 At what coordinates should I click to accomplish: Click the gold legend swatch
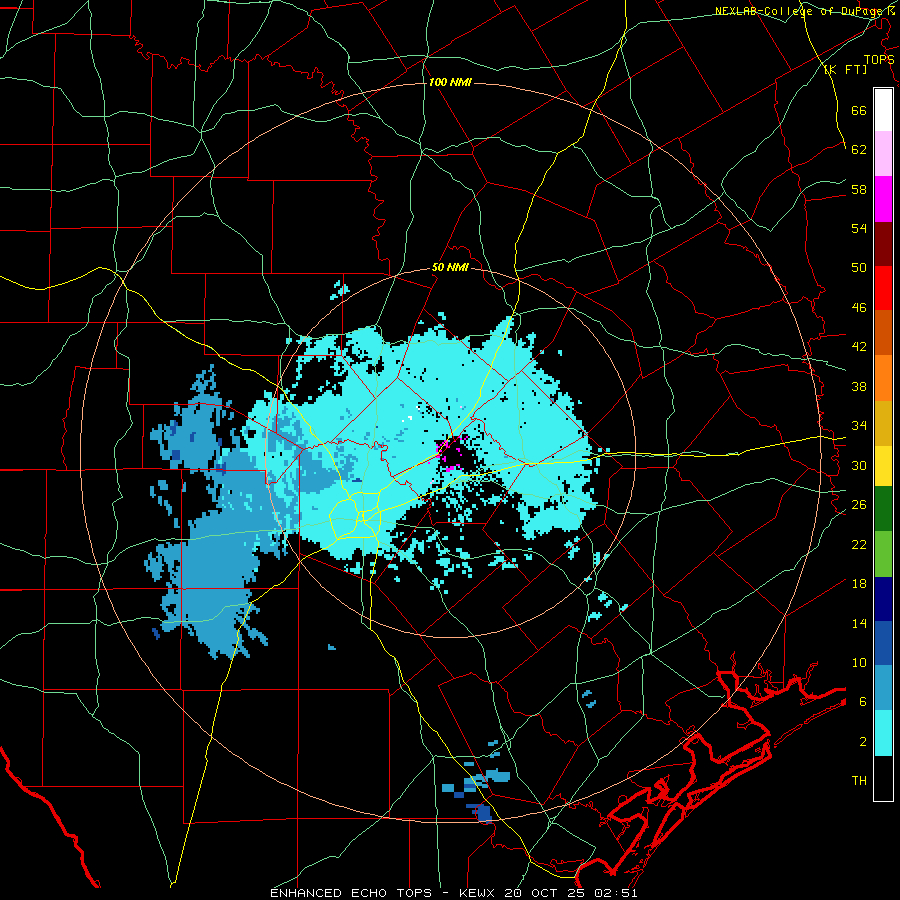[x=883, y=423]
